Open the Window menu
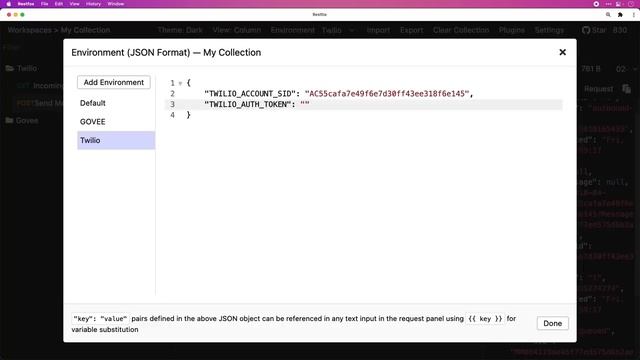This screenshot has height=360, width=640. tap(116, 4)
